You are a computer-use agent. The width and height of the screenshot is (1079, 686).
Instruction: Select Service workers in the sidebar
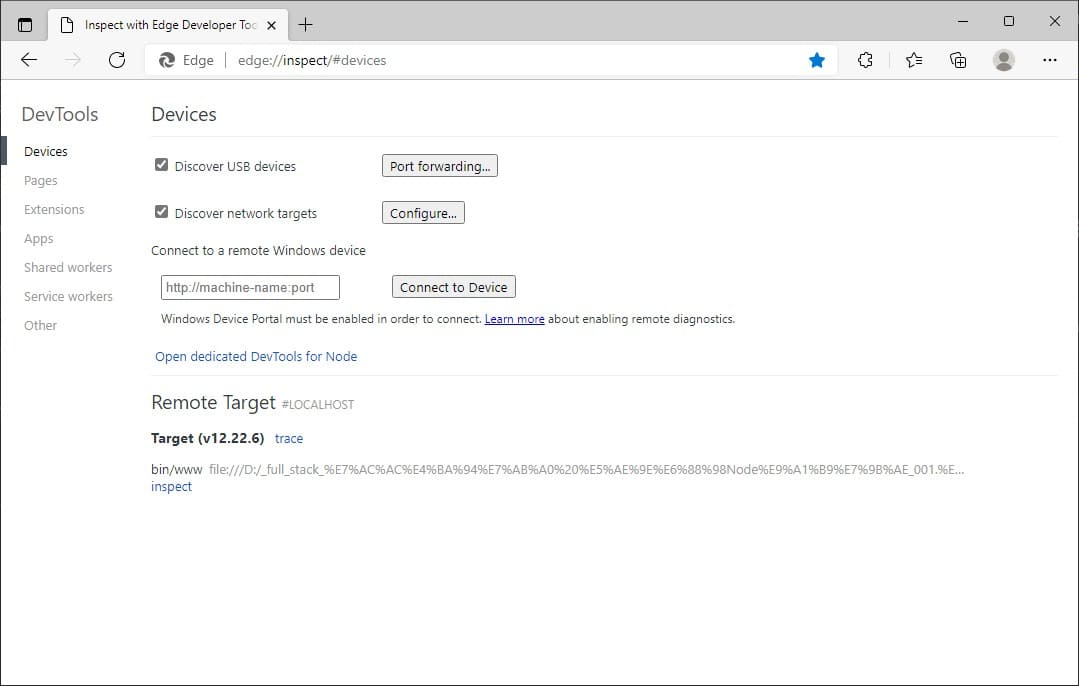[x=68, y=297]
